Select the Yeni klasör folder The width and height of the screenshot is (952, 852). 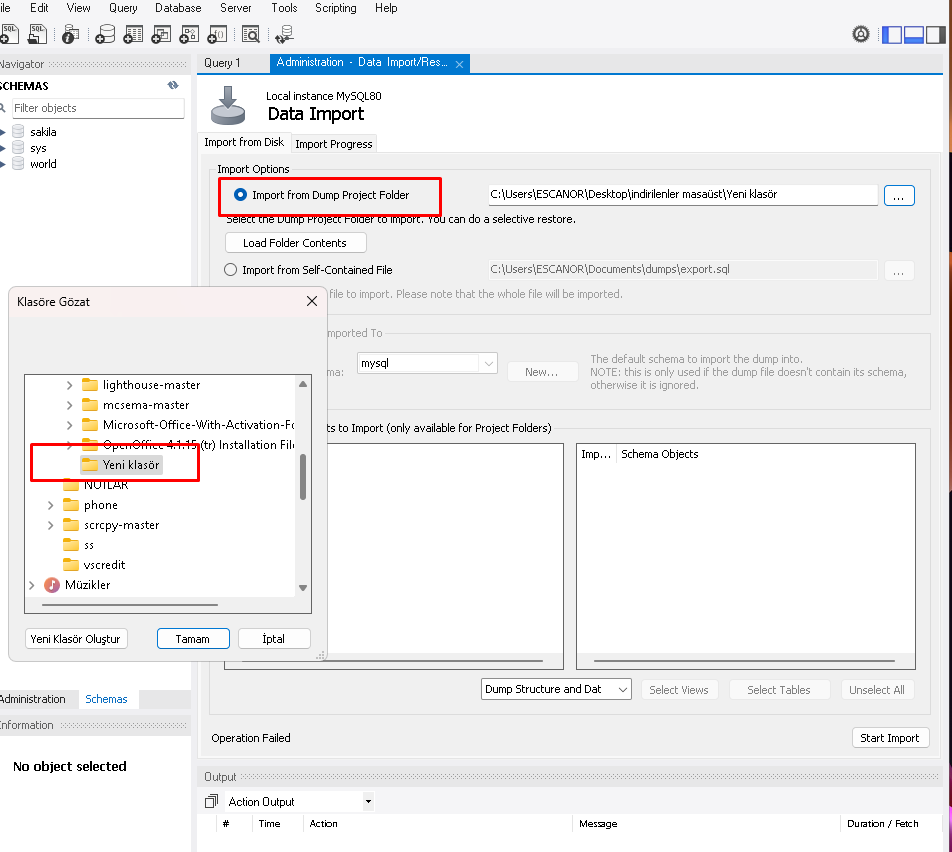[x=121, y=465]
